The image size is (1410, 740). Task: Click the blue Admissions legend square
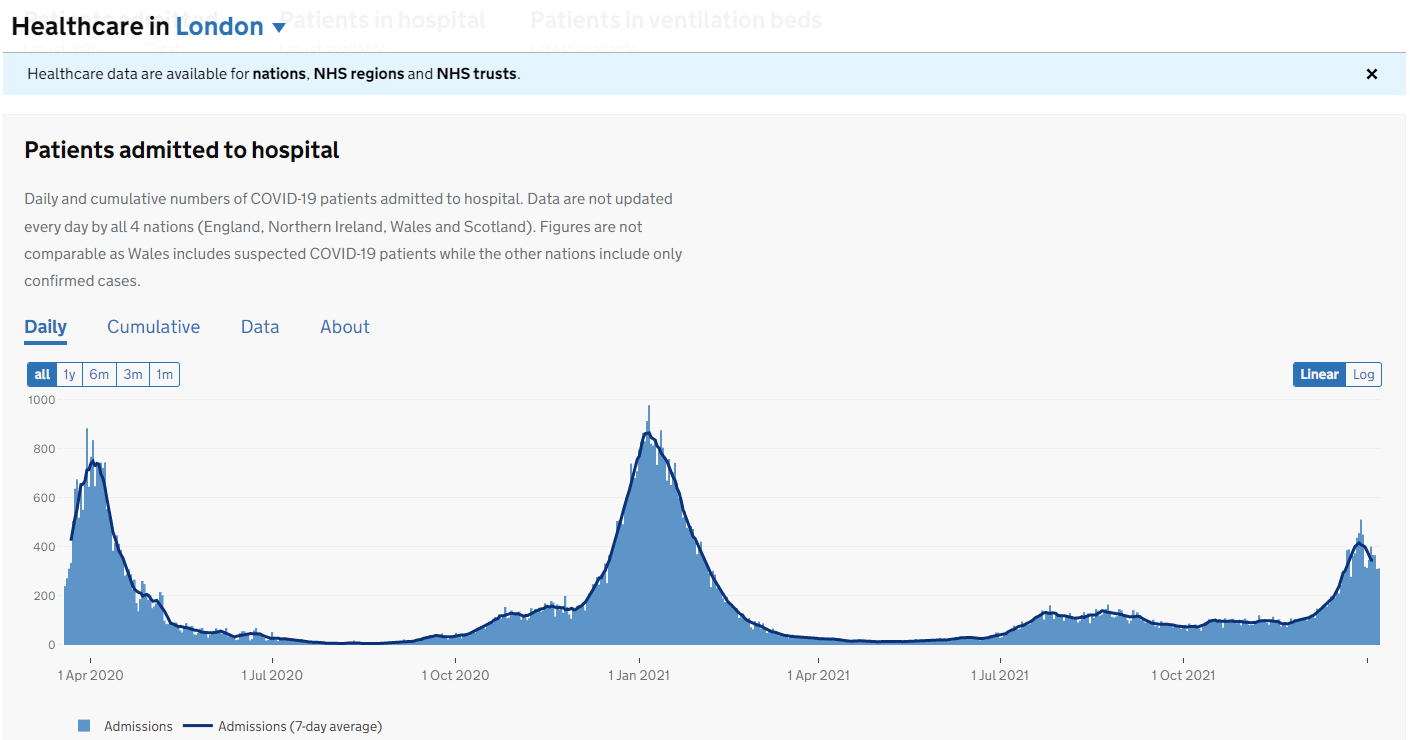(x=84, y=726)
